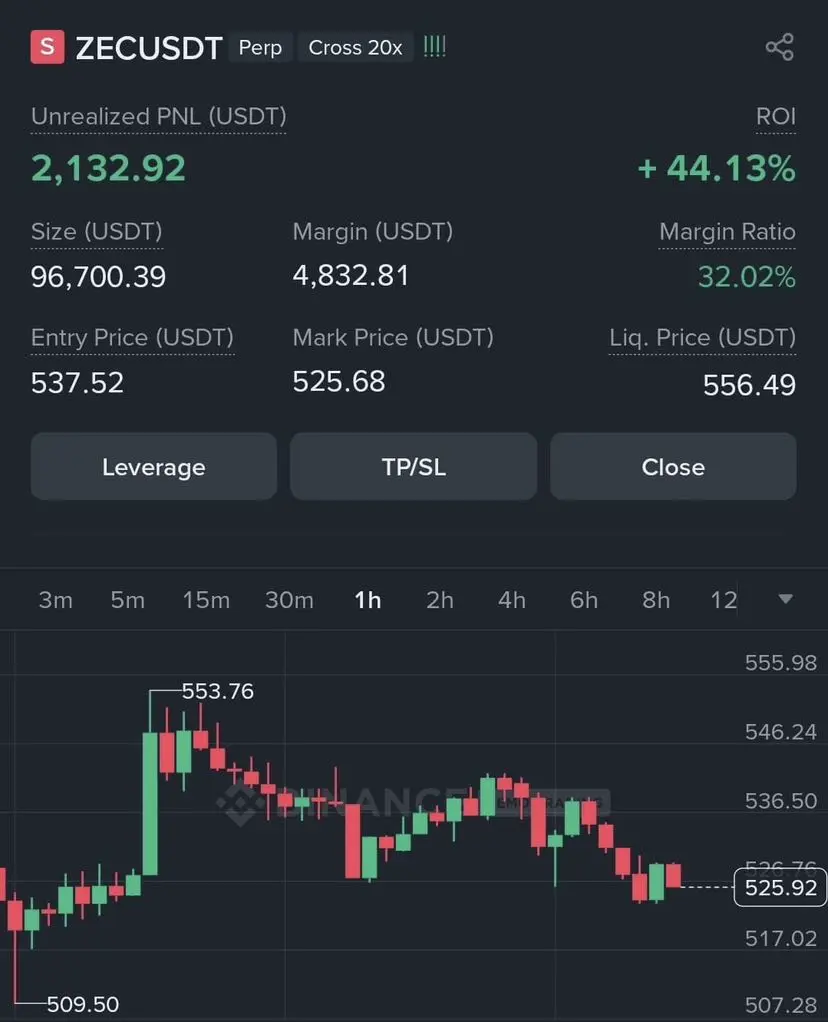This screenshot has width=828, height=1022.
Task: Tap the current price tag 525.92
Action: [x=780, y=888]
